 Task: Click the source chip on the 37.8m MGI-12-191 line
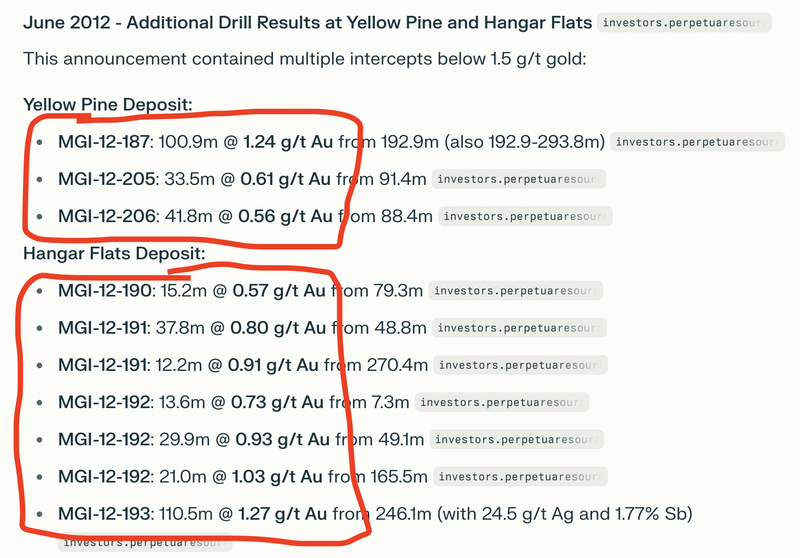click(x=520, y=328)
